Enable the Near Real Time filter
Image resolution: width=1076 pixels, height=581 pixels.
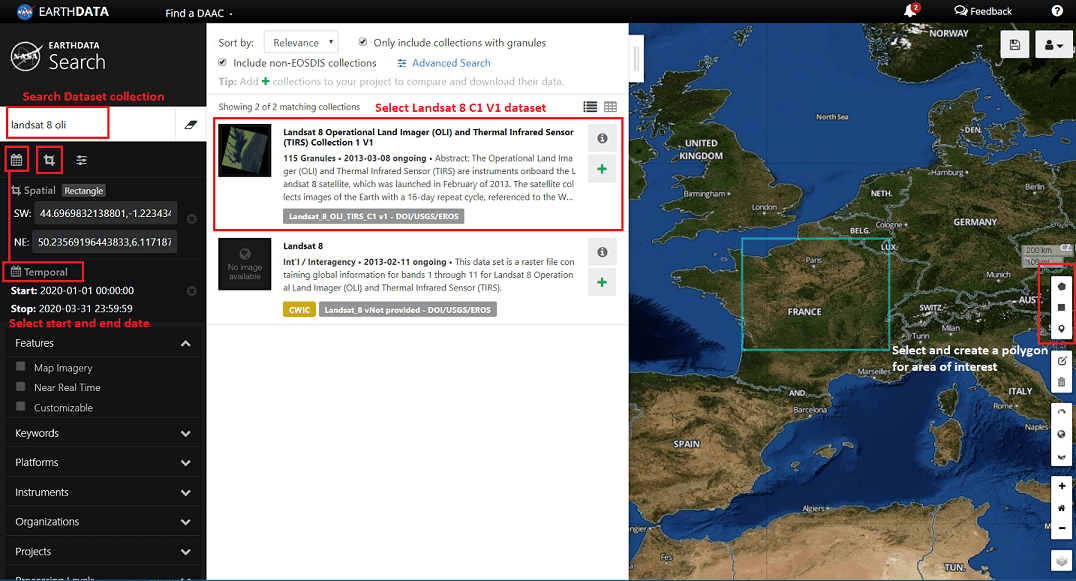click(21, 386)
